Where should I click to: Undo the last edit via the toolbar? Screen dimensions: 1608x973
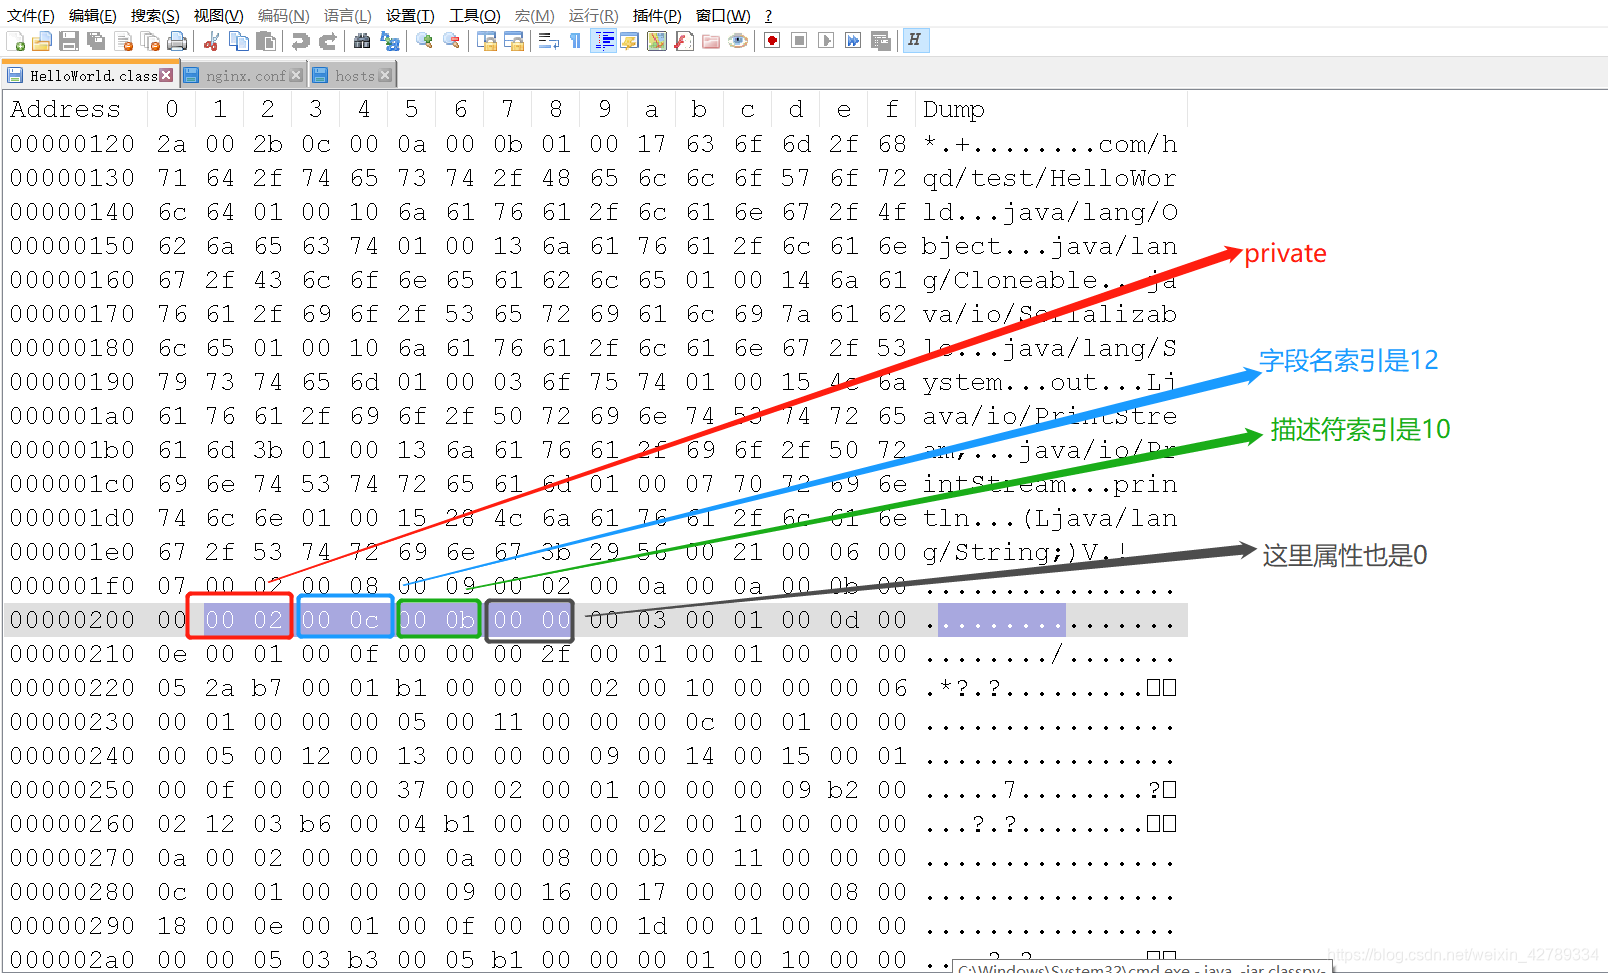300,41
